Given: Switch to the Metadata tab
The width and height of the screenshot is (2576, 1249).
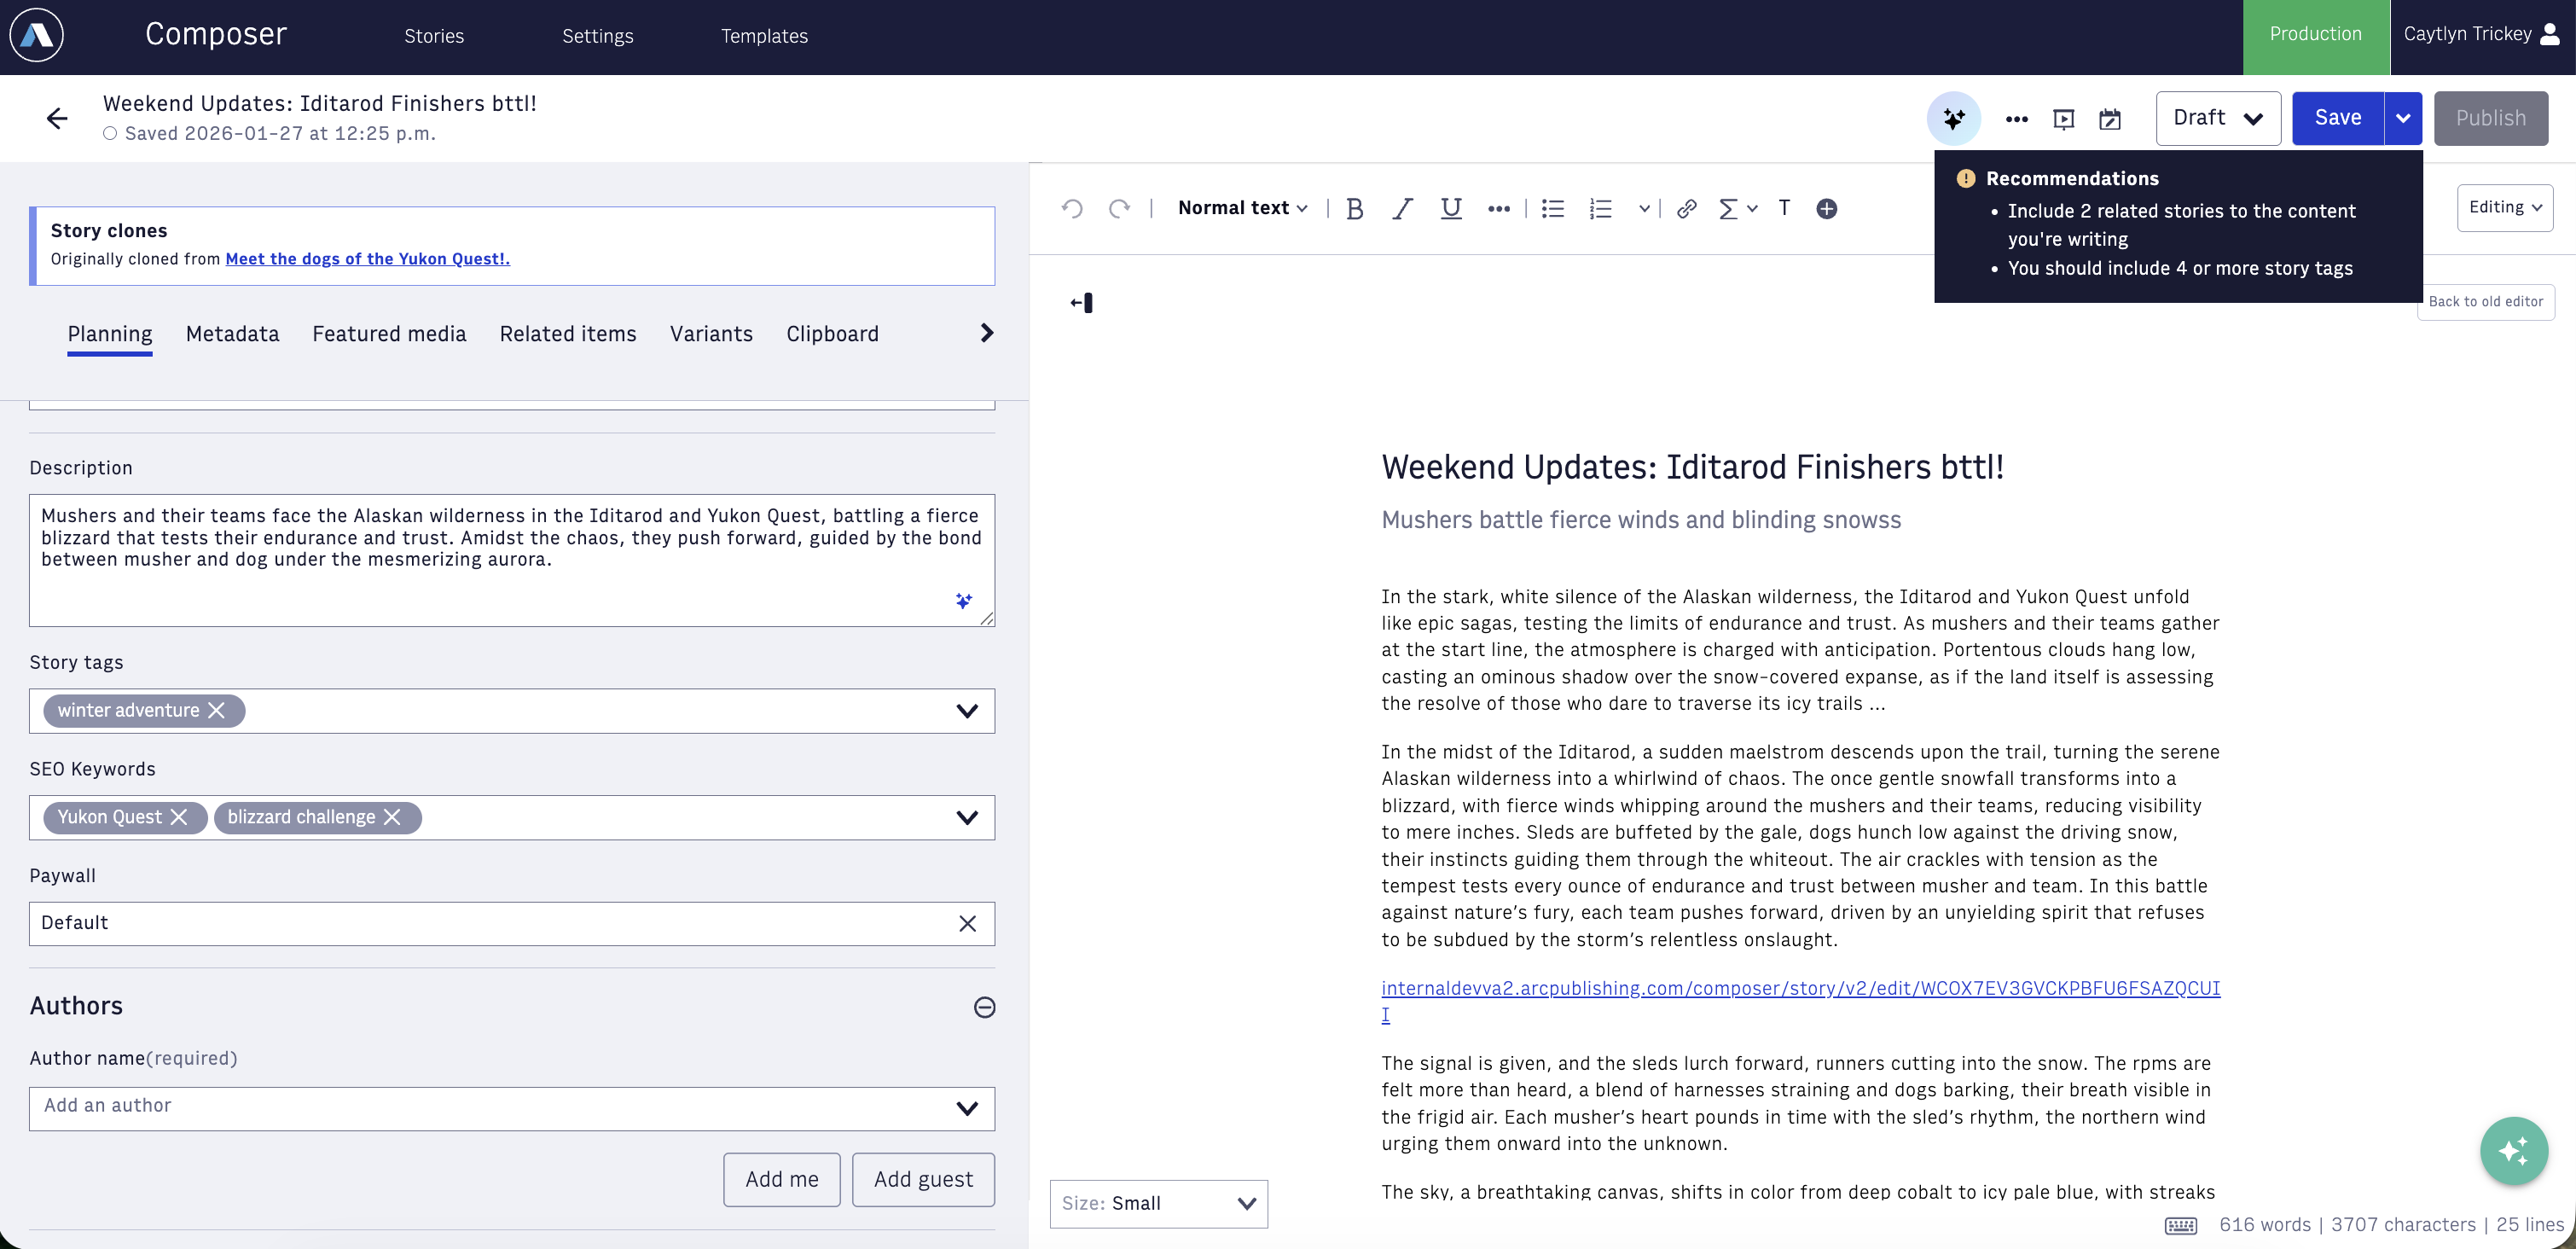Looking at the screenshot, I should pos(232,334).
